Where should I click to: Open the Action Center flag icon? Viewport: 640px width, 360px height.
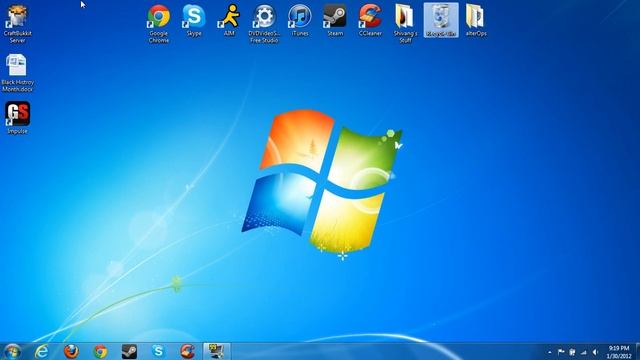[x=561, y=352]
